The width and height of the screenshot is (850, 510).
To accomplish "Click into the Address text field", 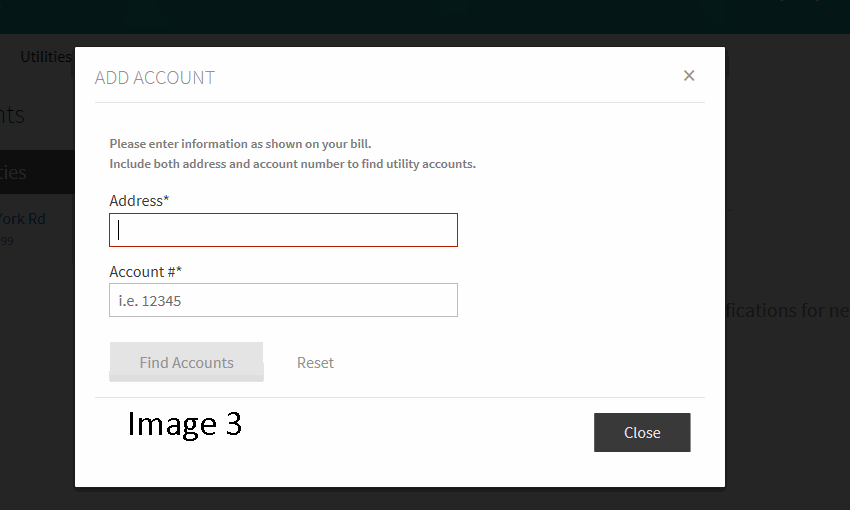I will [x=283, y=230].
